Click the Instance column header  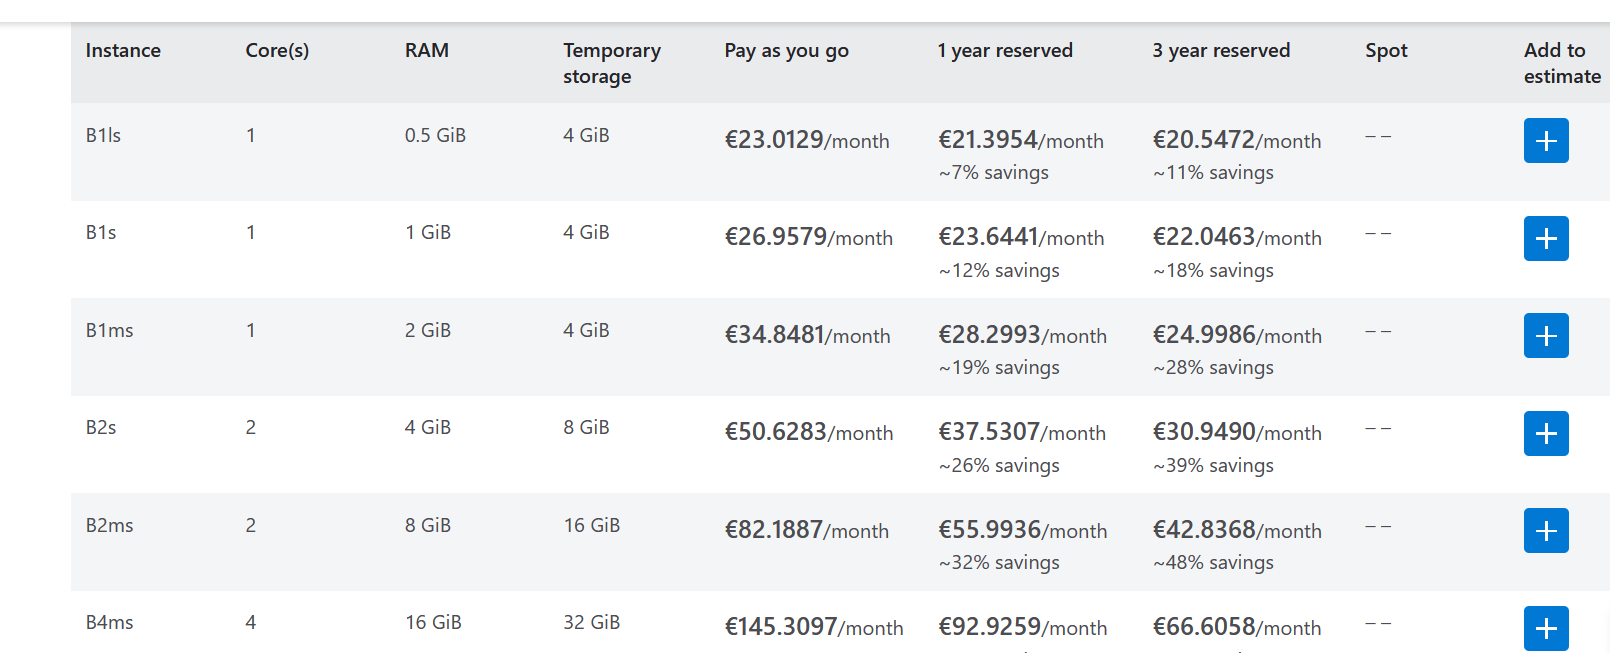point(123,51)
